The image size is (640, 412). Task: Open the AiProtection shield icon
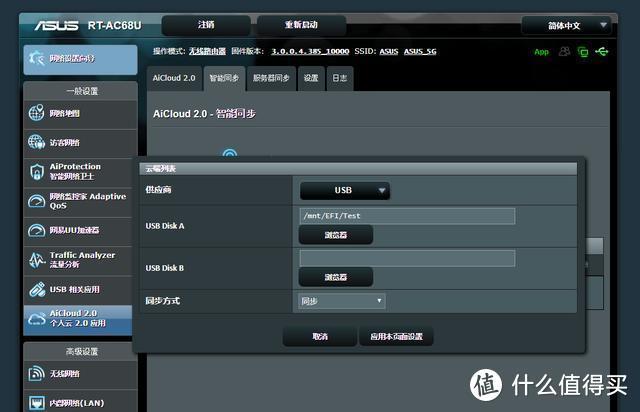click(x=37, y=171)
